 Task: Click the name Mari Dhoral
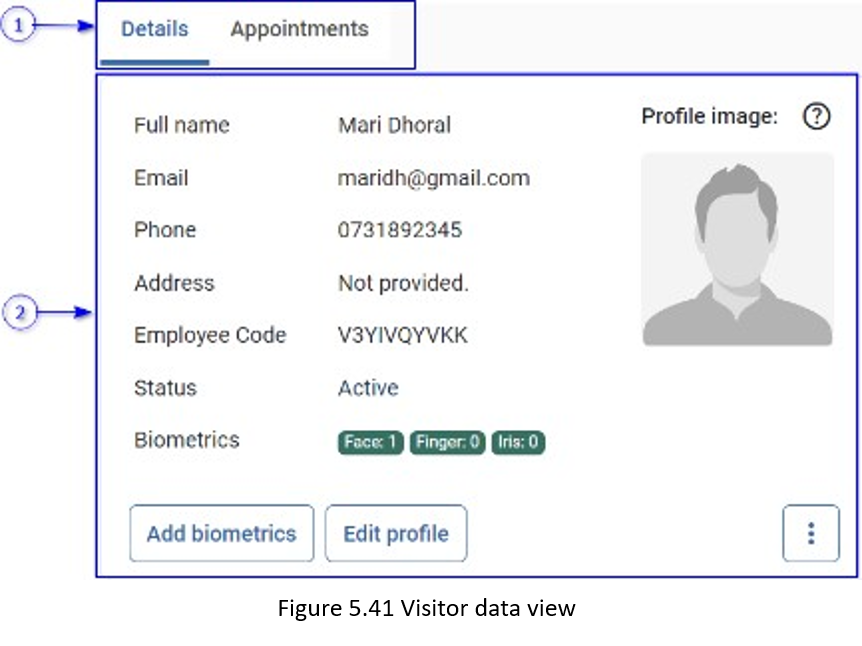pyautogui.click(x=394, y=125)
